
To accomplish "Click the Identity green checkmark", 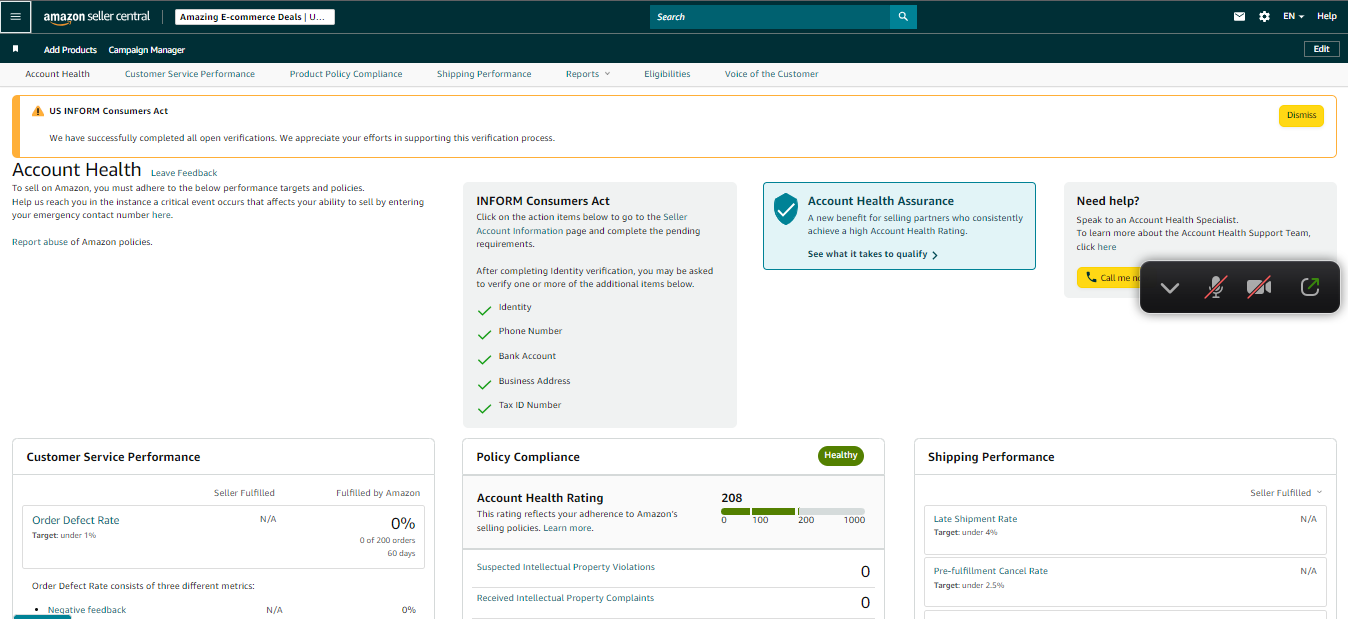I will click(485, 310).
